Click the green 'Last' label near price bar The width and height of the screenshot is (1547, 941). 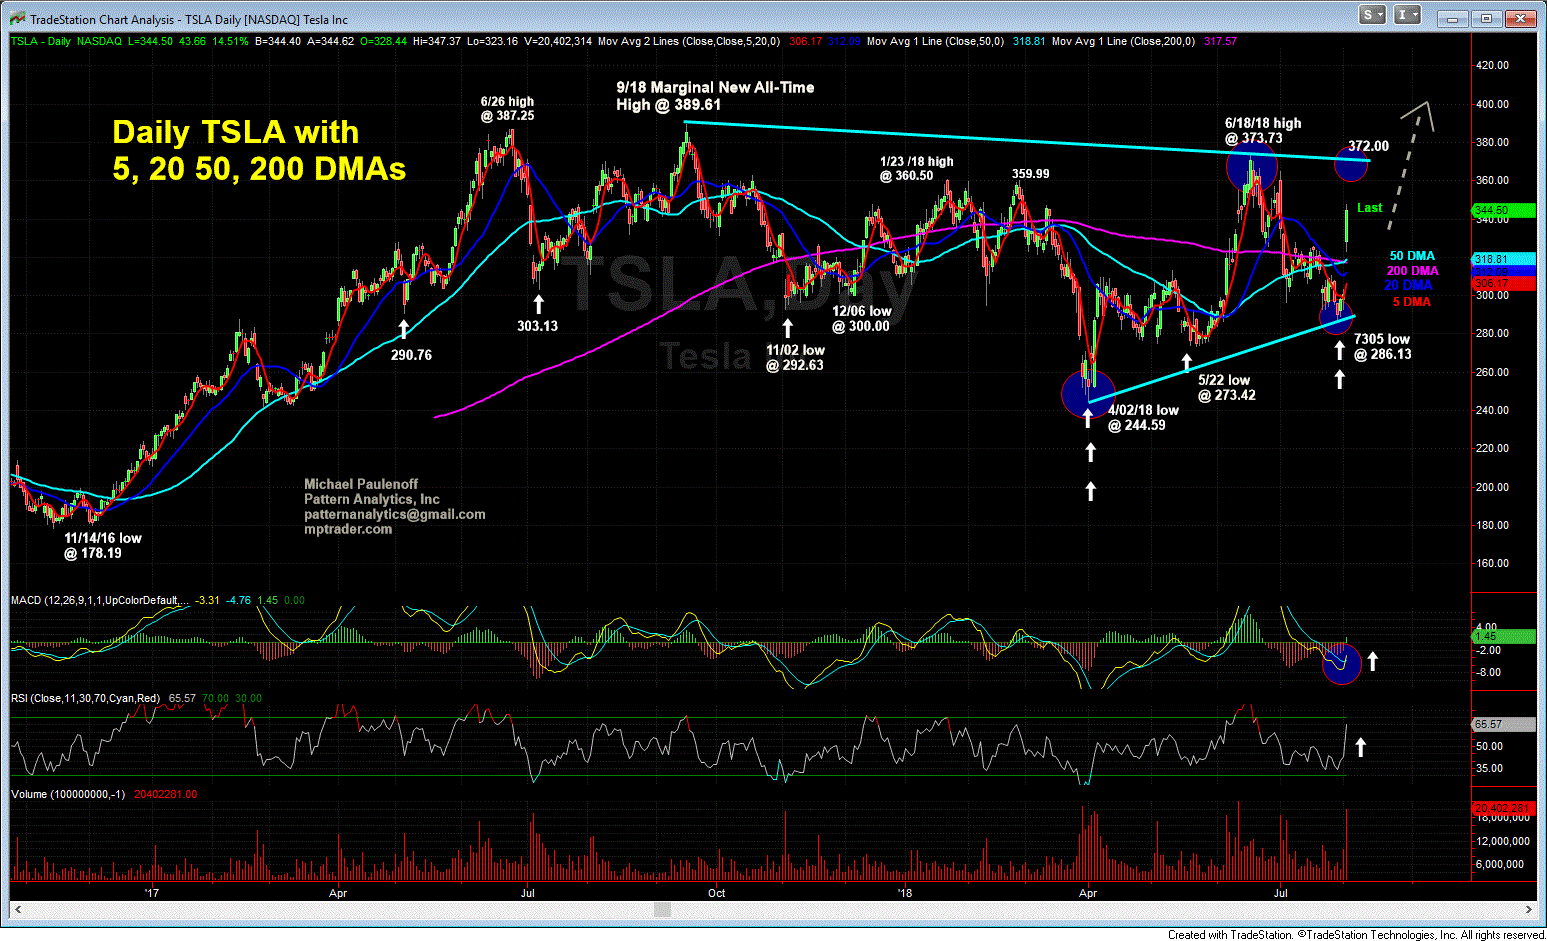click(x=1369, y=208)
